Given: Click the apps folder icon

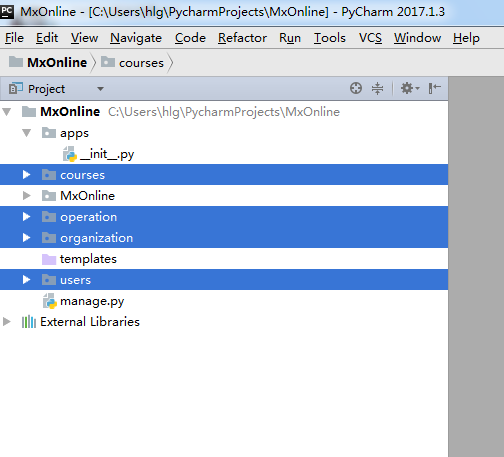Looking at the screenshot, I should tap(49, 133).
